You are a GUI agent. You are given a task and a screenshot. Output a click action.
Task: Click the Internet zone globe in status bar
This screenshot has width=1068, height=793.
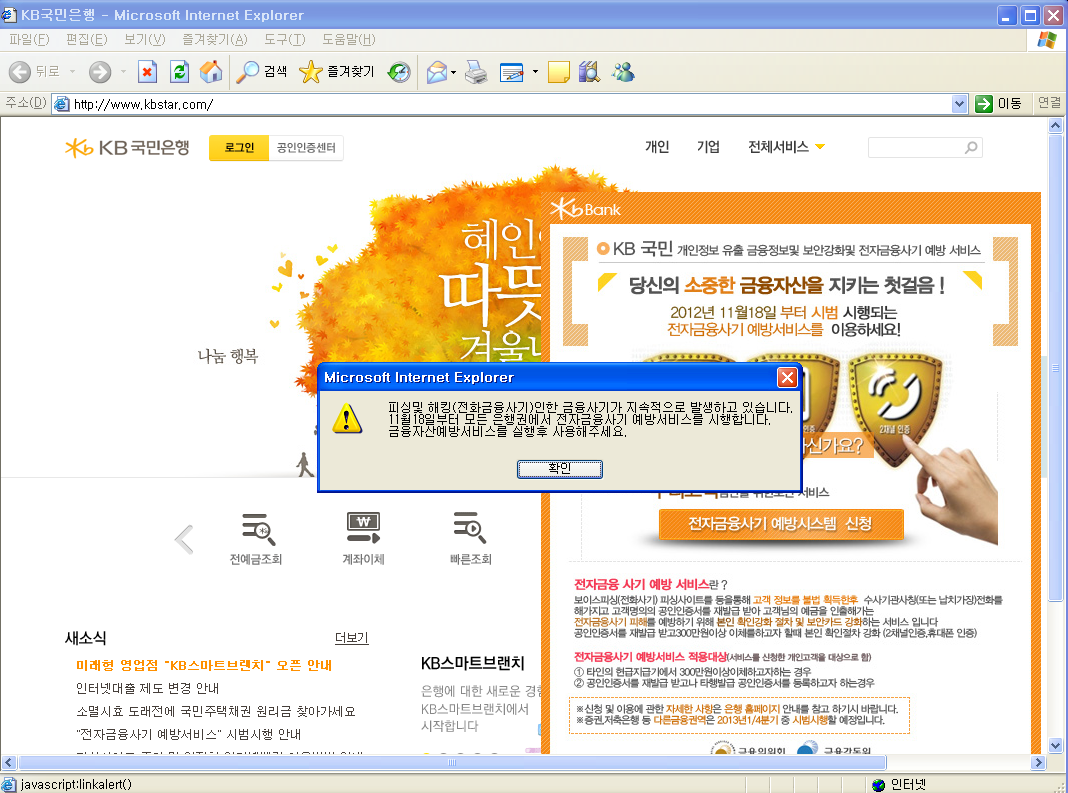879,785
